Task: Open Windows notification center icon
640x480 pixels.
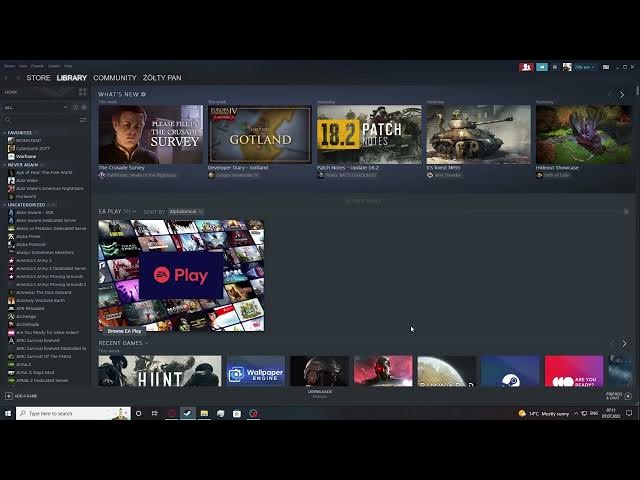Action: [629, 413]
